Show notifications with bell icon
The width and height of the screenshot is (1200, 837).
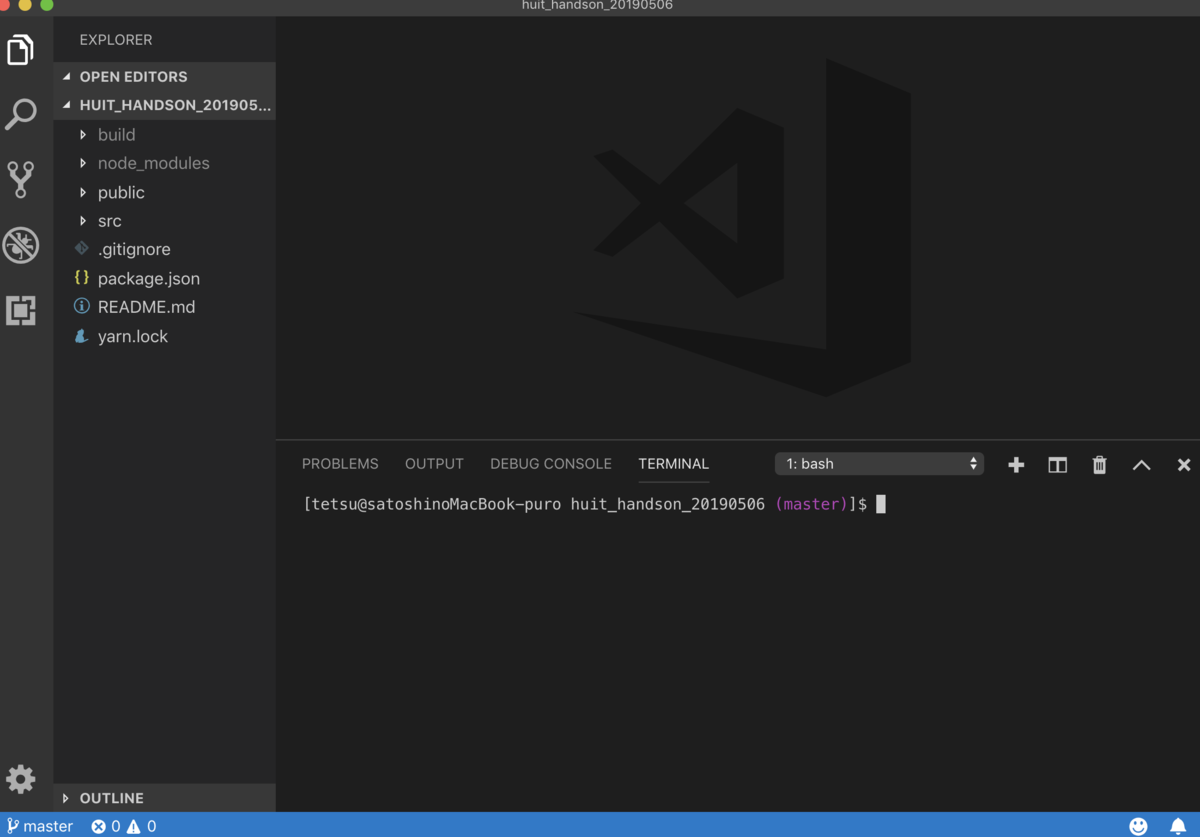click(1179, 826)
